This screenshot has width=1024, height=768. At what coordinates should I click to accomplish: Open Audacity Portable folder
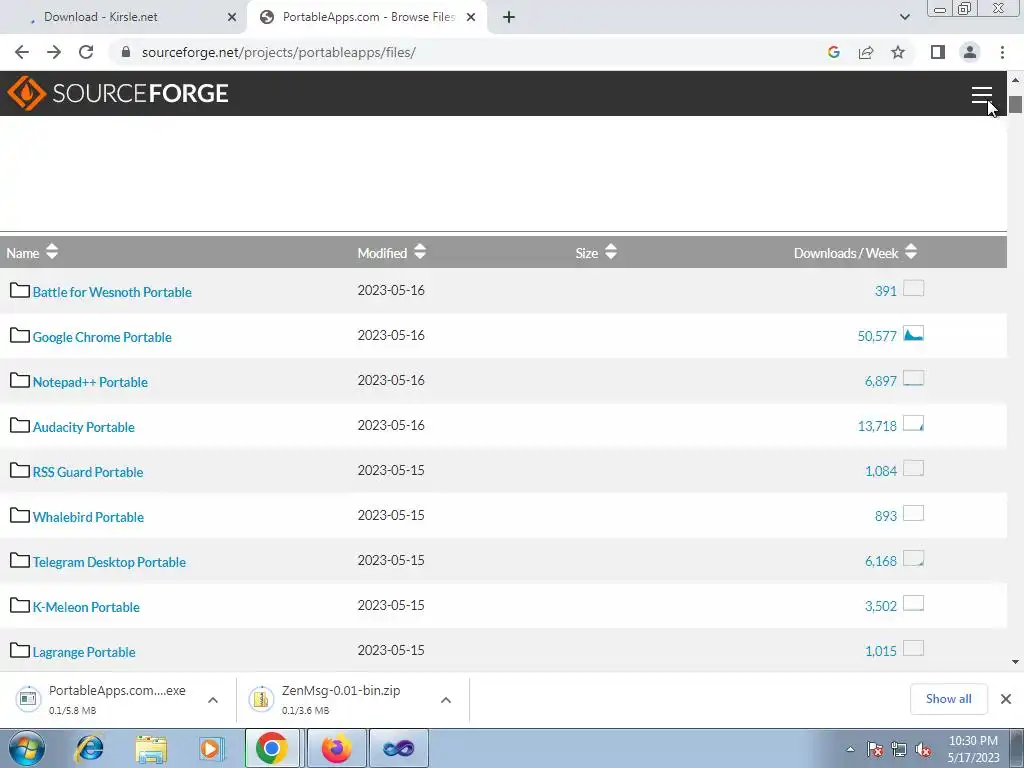tap(84, 427)
